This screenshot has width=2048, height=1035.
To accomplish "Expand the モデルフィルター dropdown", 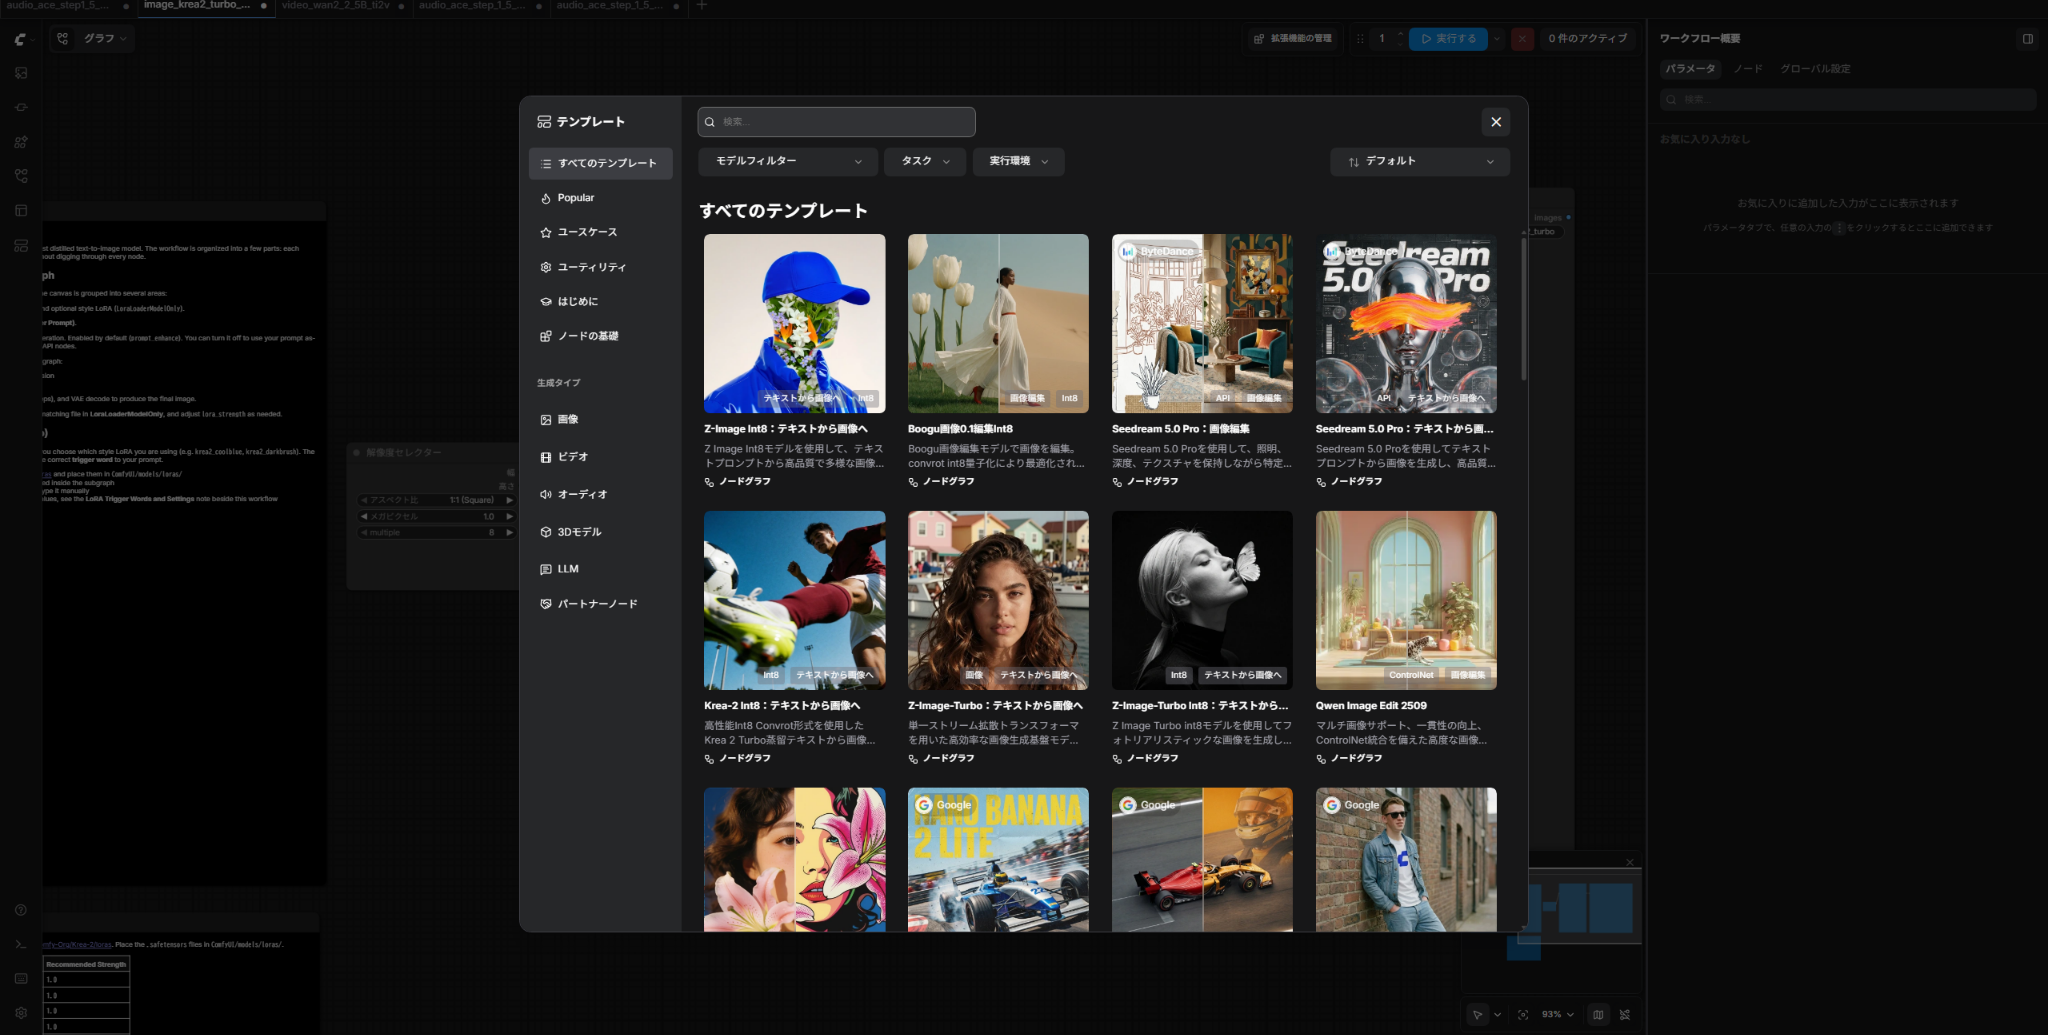I will (788, 161).
